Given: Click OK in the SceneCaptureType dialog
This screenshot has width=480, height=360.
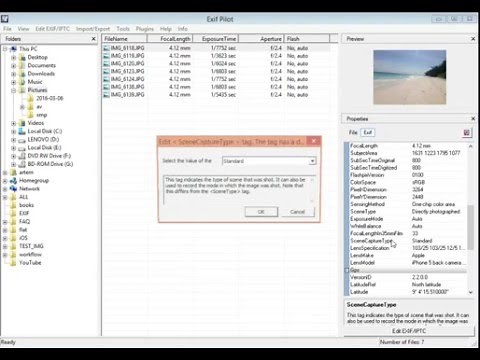Looking at the screenshot, I should (261, 212).
